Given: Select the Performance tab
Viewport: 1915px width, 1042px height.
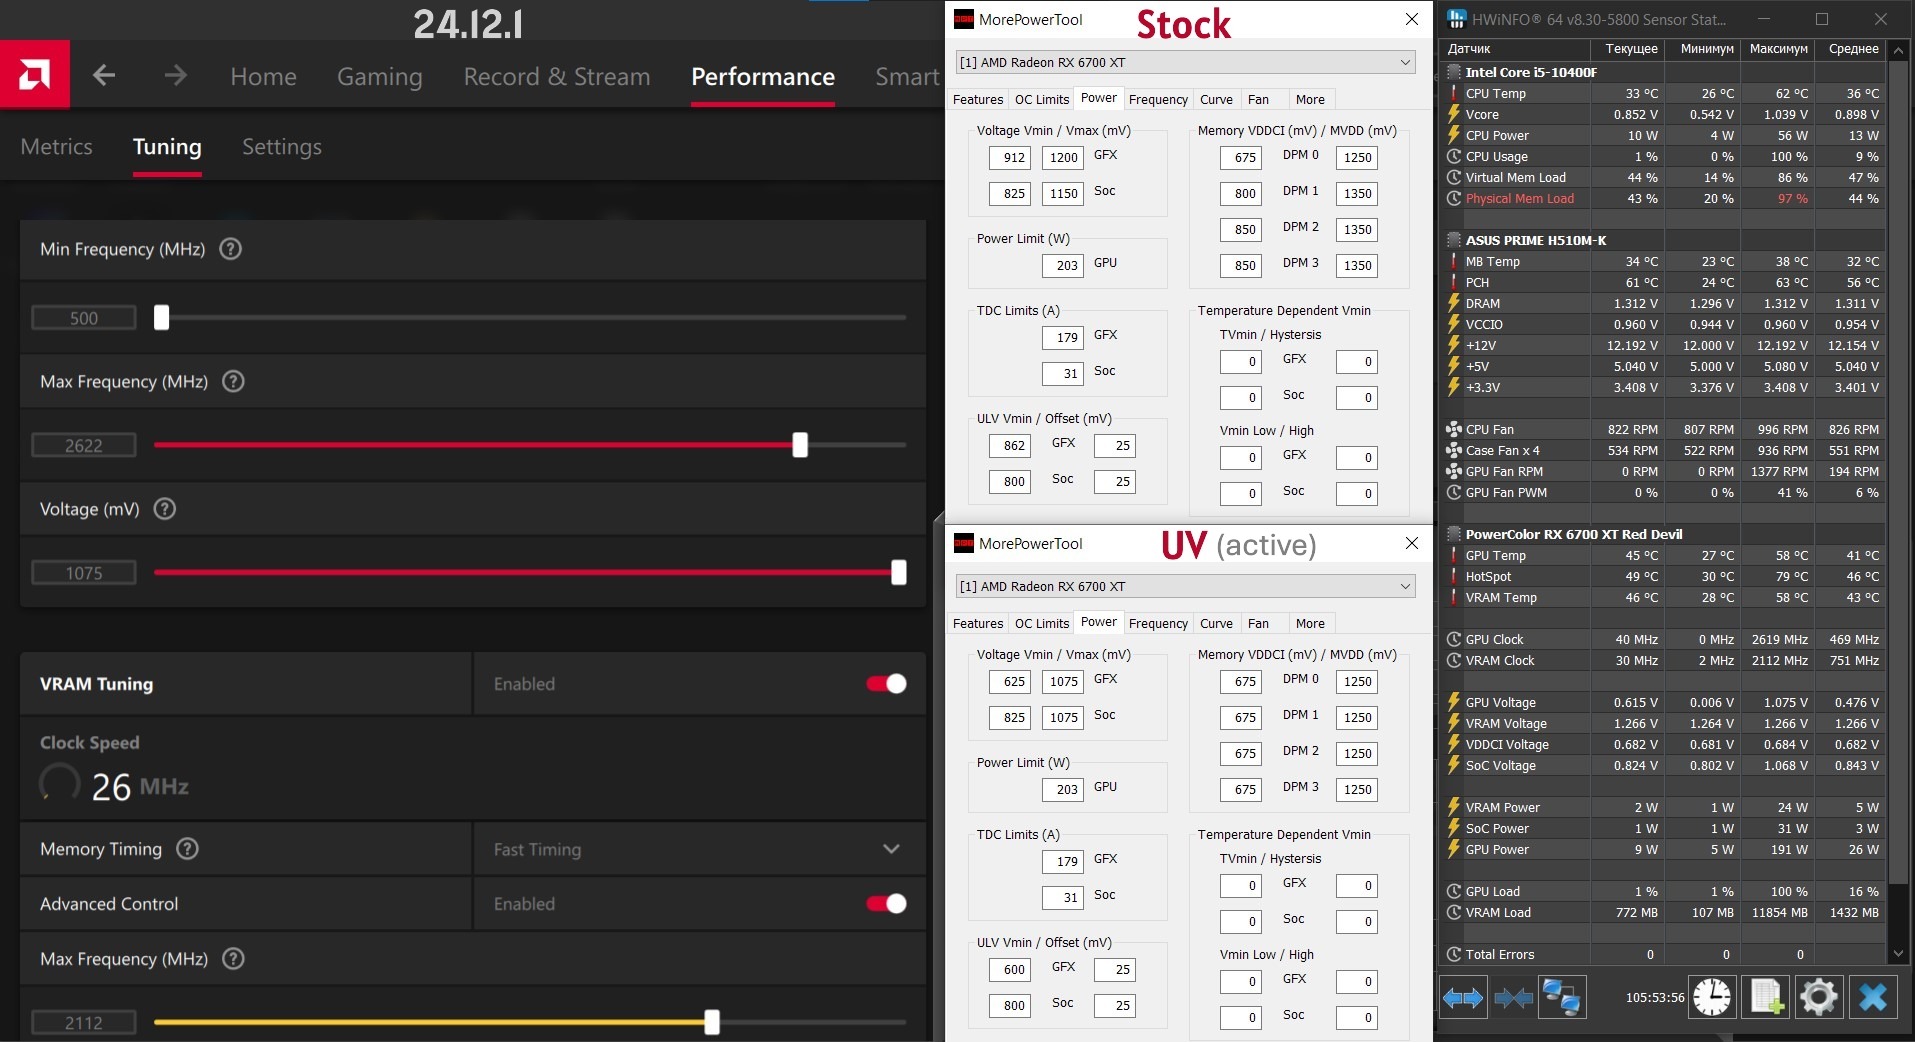Looking at the screenshot, I should click(x=763, y=77).
